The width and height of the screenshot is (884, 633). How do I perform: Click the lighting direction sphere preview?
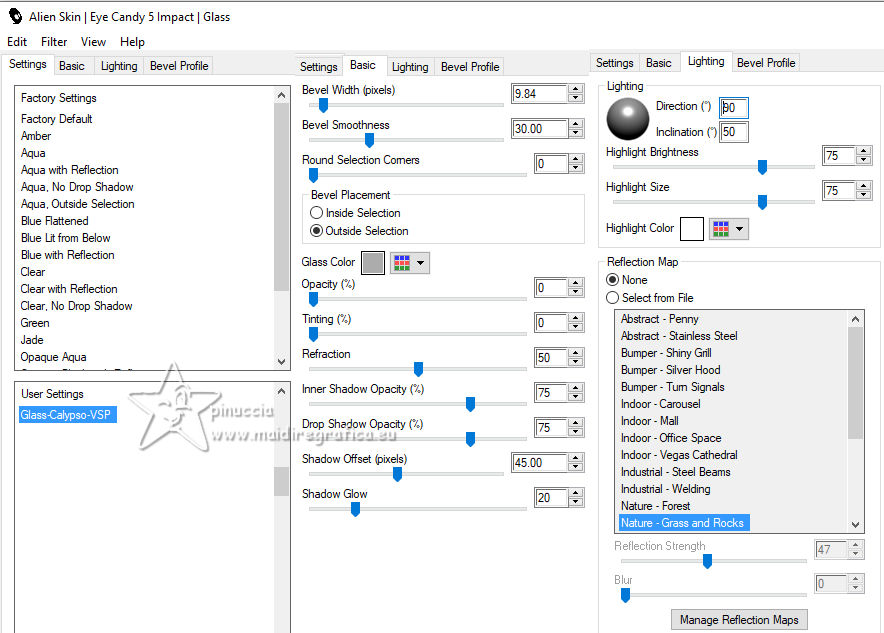click(x=627, y=119)
